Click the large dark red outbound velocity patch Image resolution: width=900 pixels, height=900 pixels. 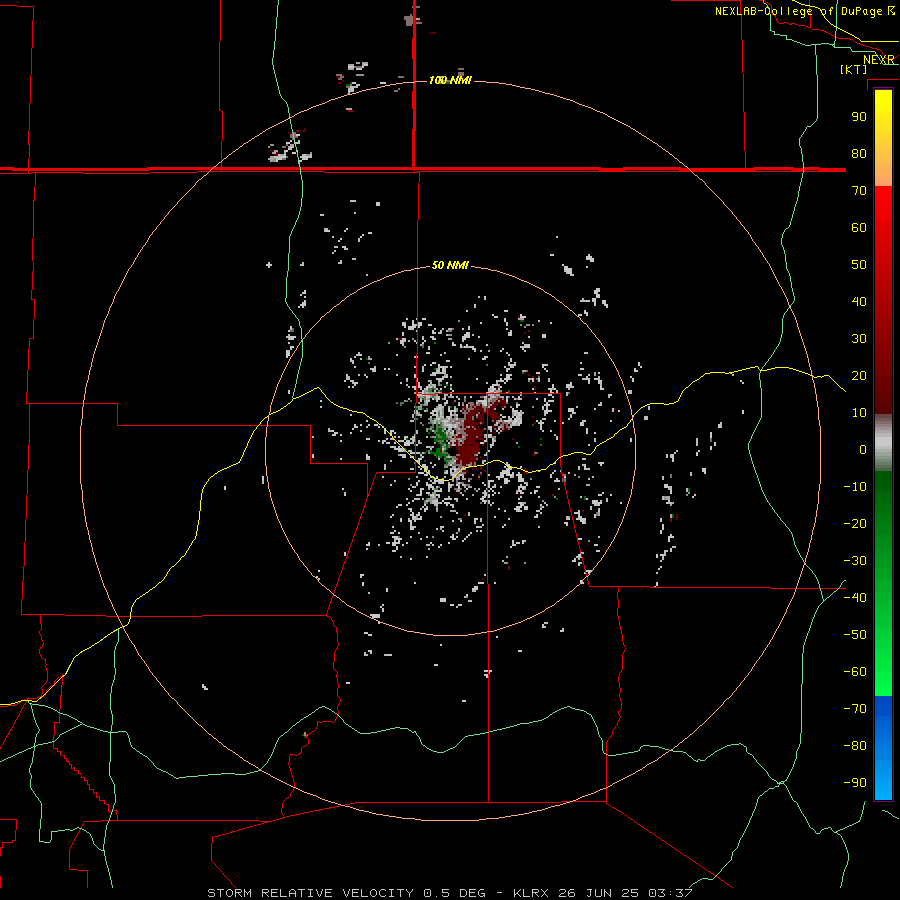click(474, 433)
